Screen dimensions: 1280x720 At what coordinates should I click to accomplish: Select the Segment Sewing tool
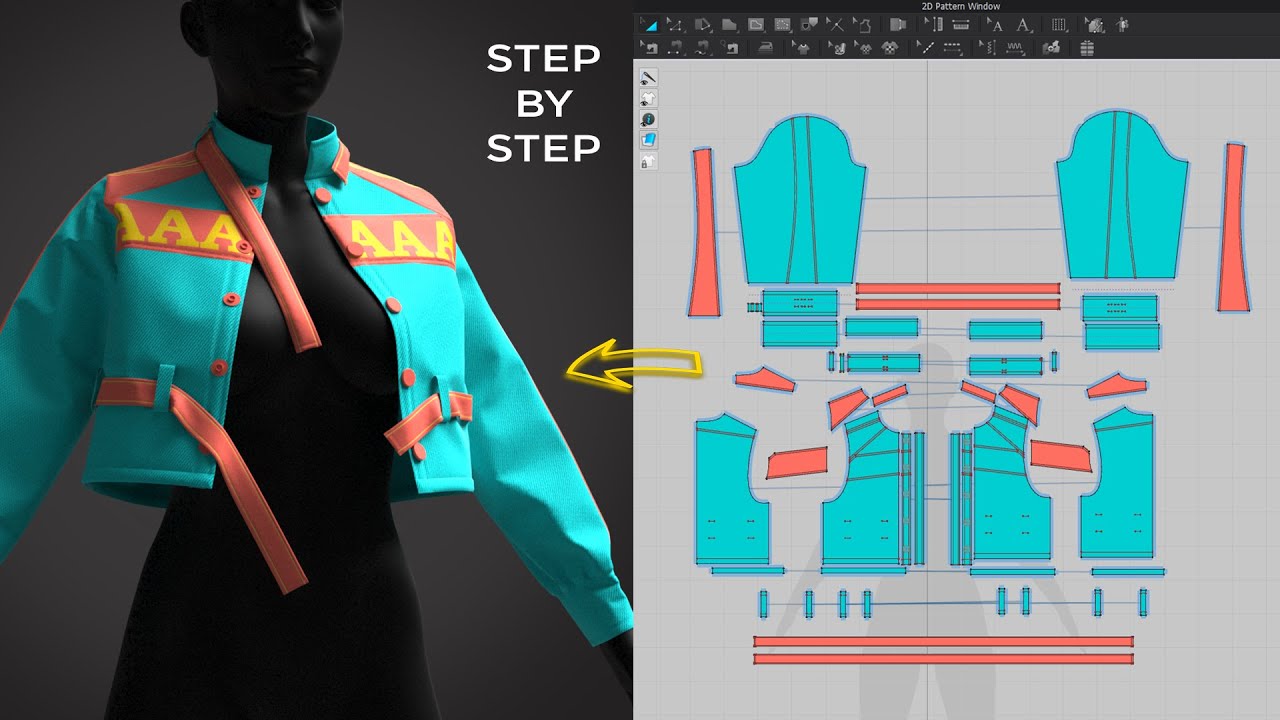click(675, 47)
